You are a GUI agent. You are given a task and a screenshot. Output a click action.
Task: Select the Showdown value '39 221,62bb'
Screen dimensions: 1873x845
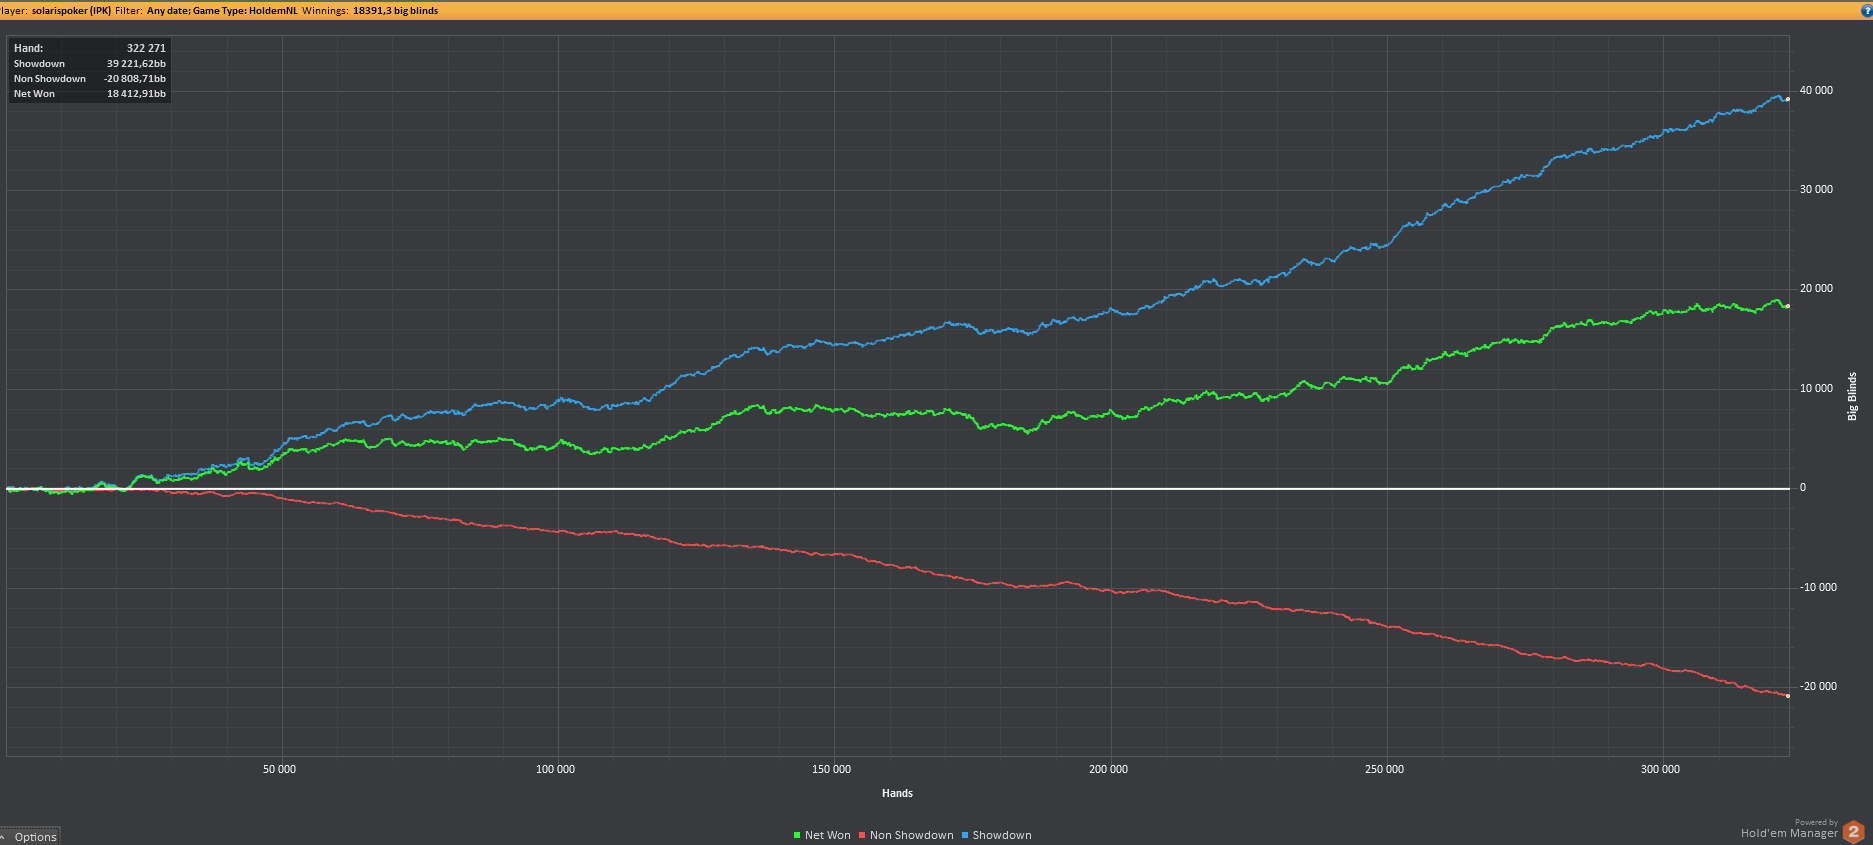pyautogui.click(x=136, y=63)
